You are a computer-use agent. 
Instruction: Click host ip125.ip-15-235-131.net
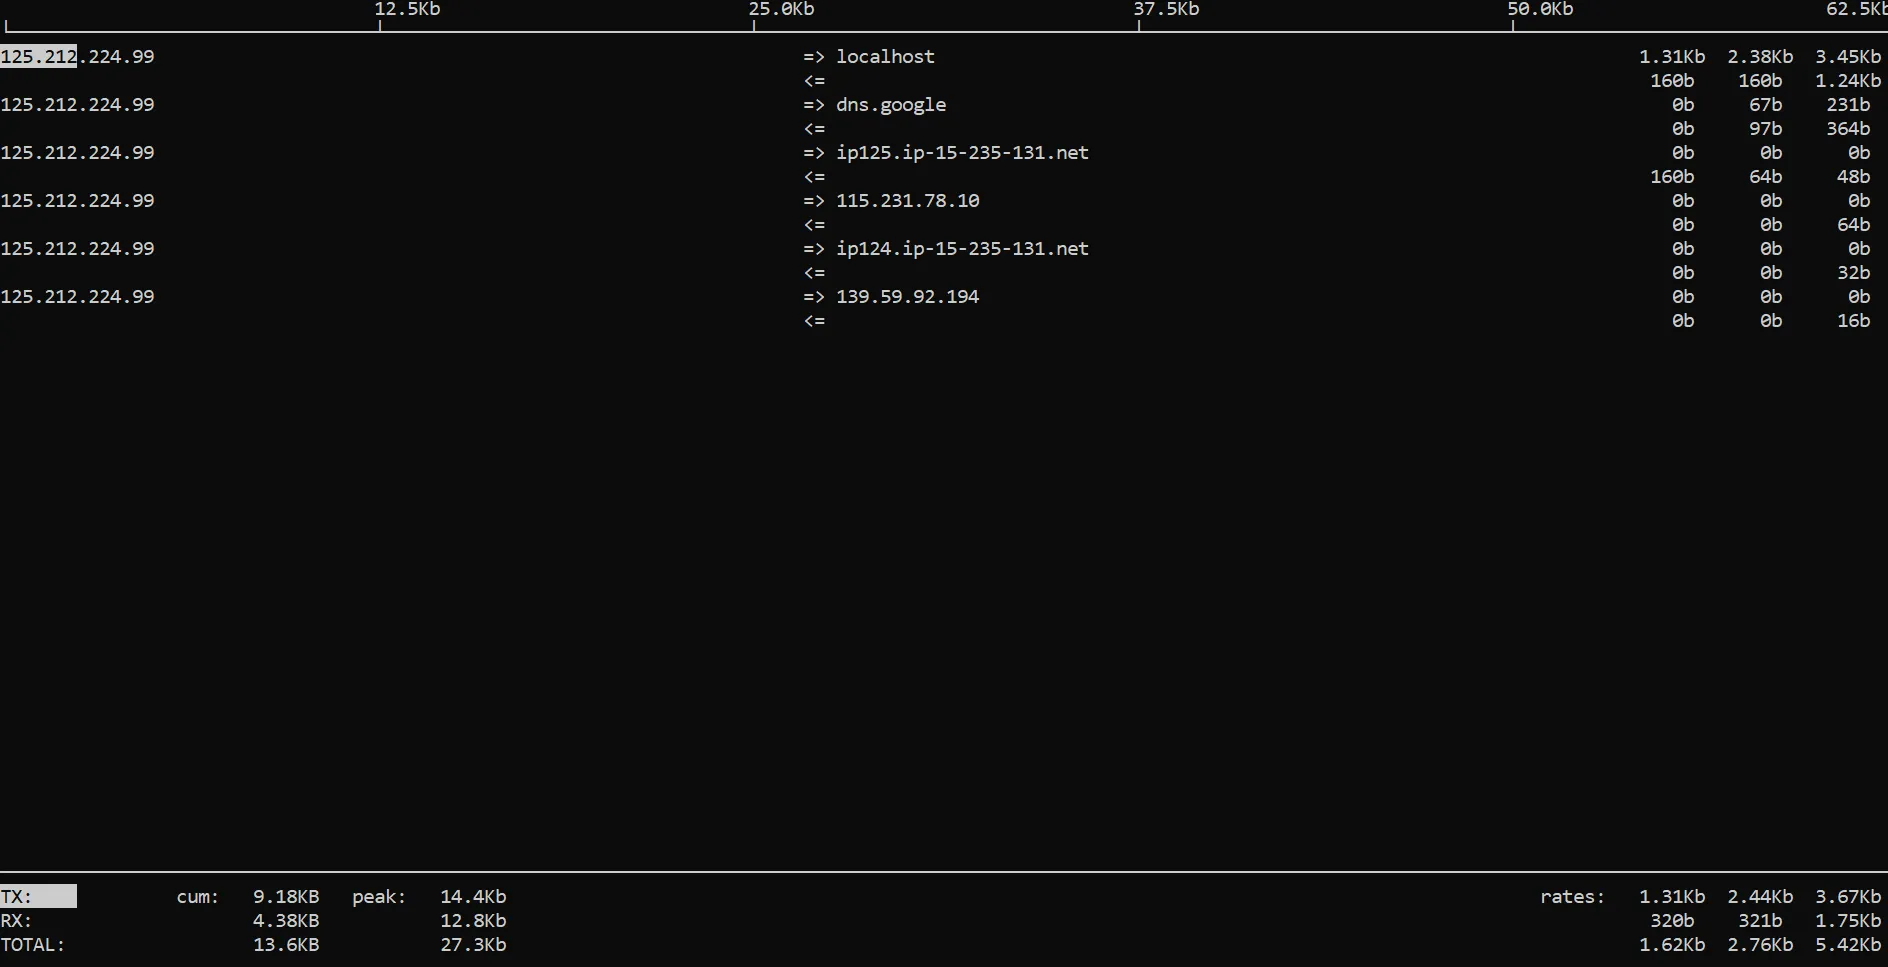point(962,153)
